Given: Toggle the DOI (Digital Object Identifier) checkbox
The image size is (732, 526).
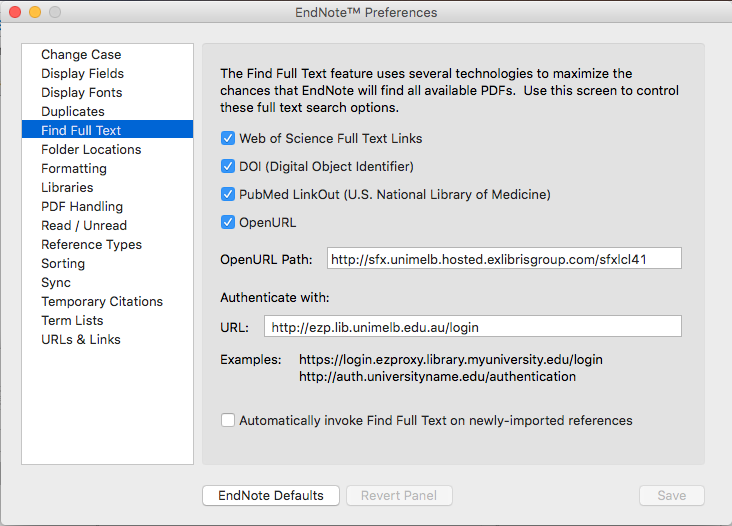Looking at the screenshot, I should click(x=228, y=166).
